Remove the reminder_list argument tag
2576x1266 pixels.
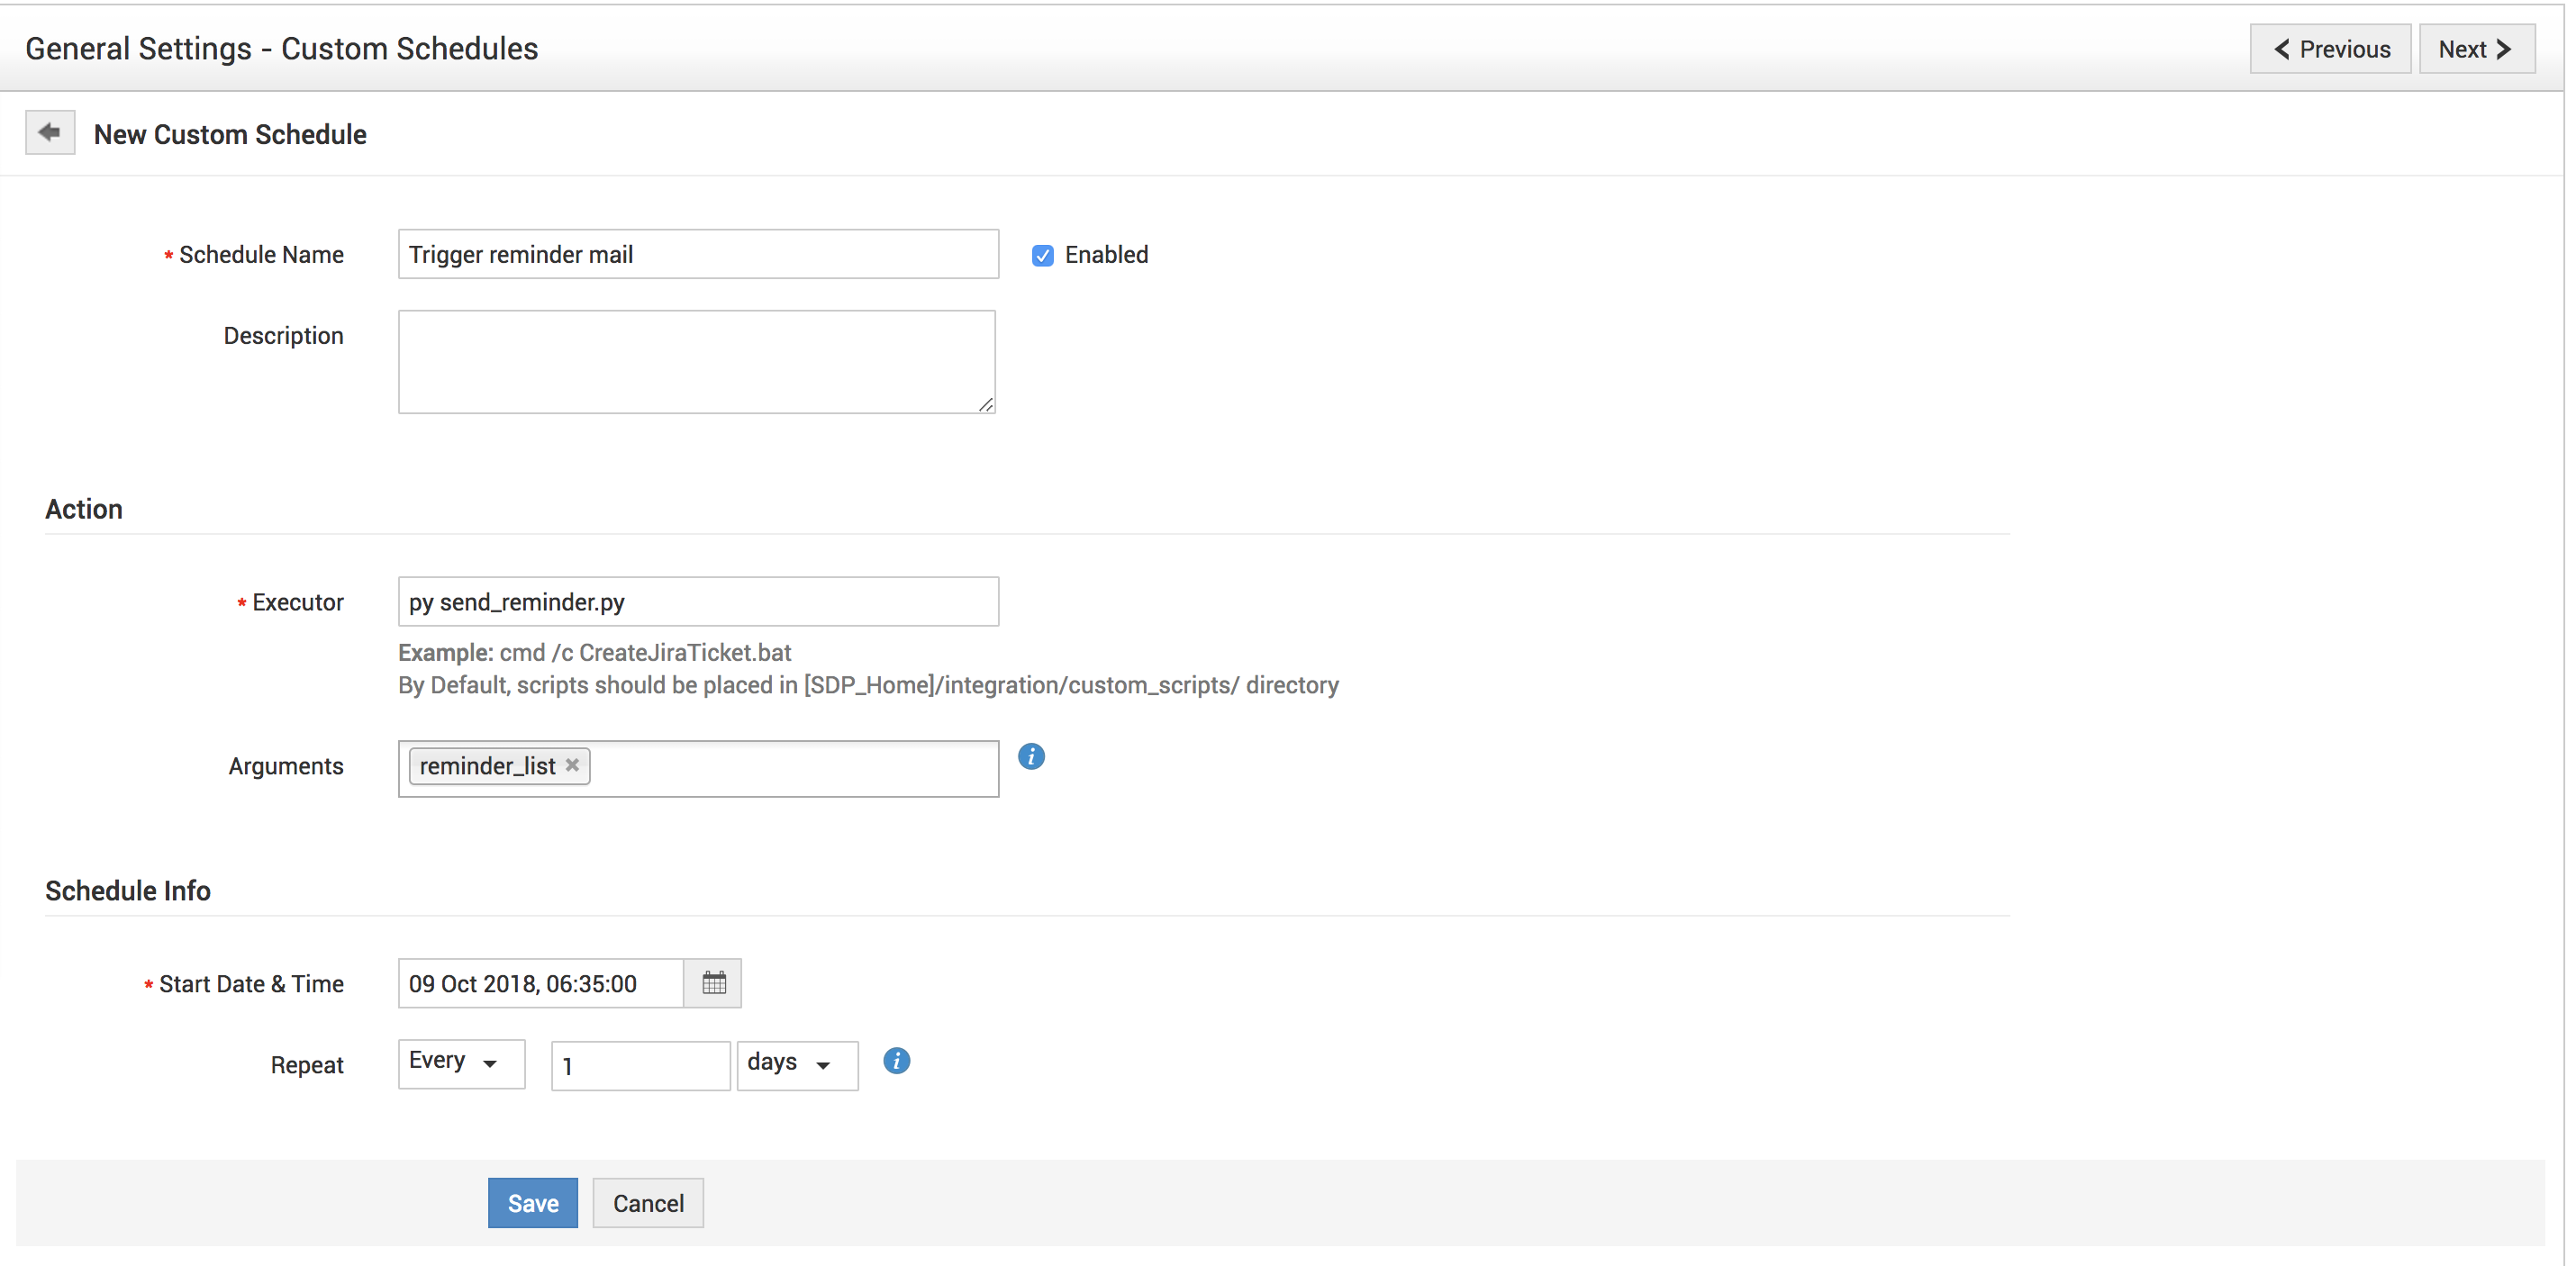click(x=572, y=765)
